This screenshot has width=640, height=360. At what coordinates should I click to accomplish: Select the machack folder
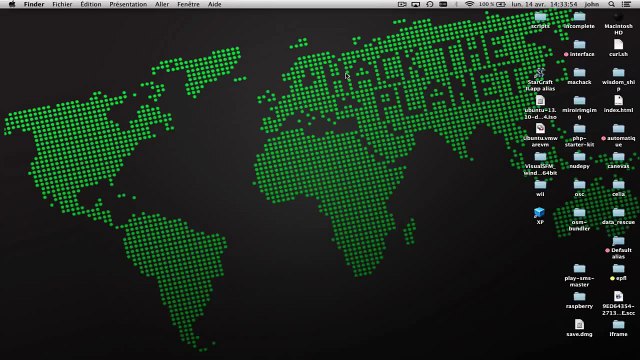tap(579, 73)
